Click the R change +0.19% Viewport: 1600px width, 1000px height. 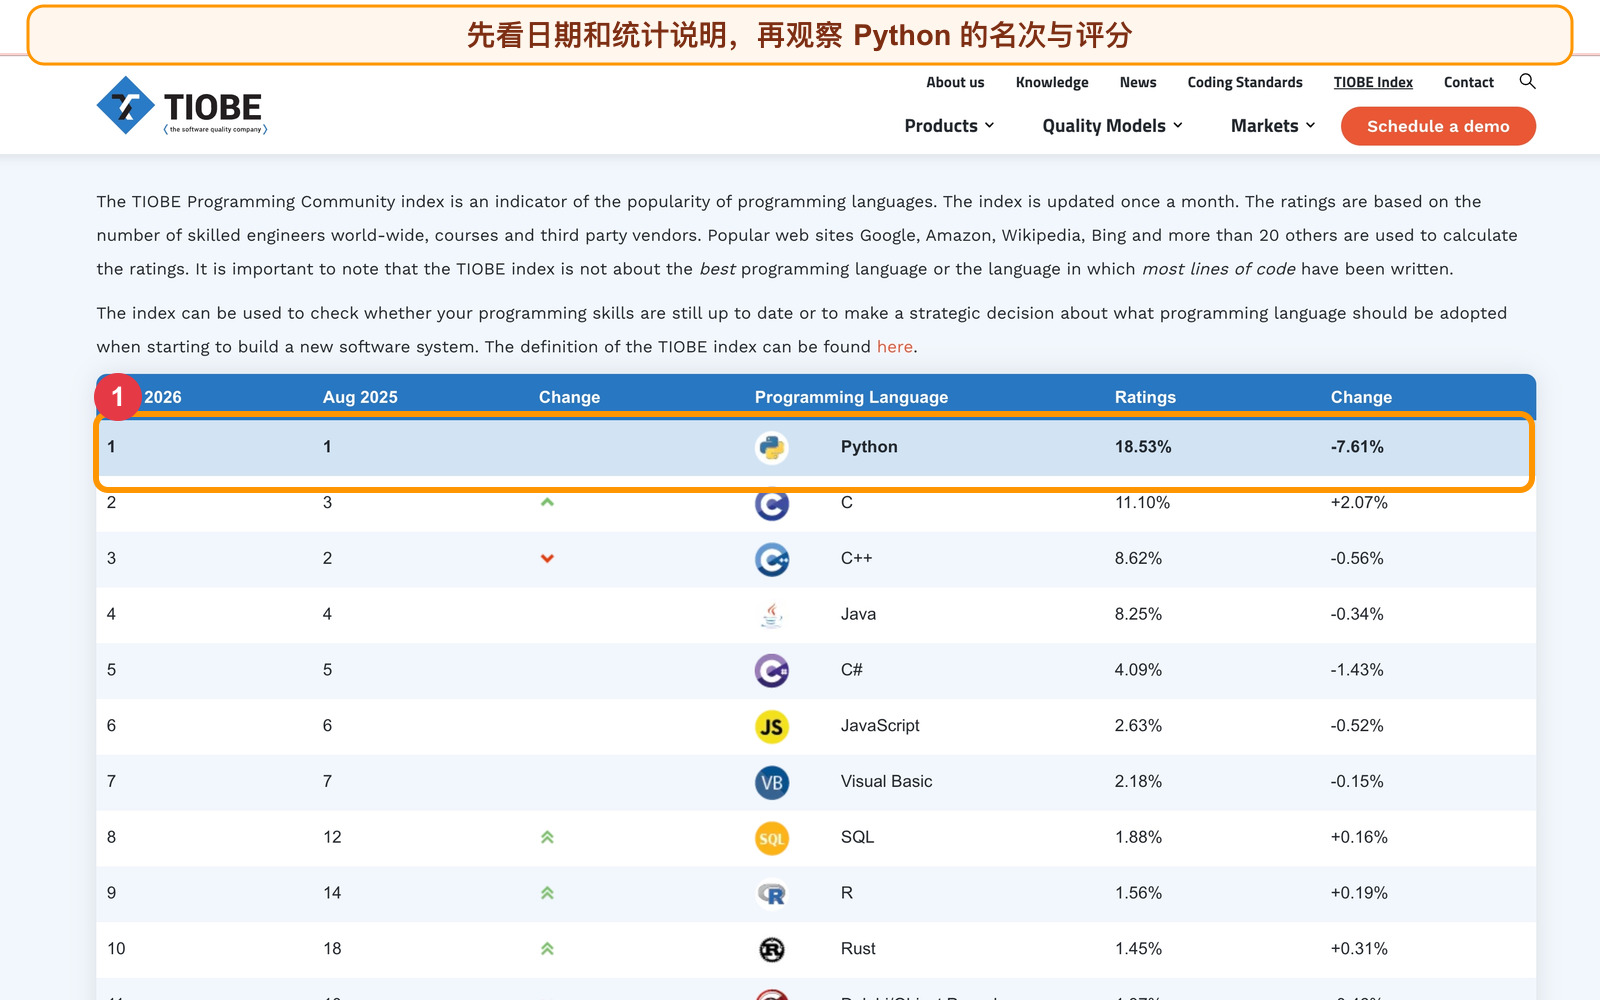point(1359,893)
